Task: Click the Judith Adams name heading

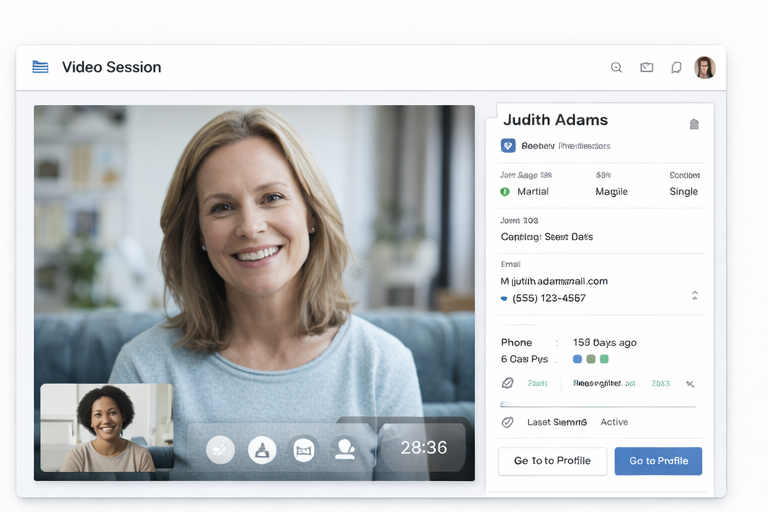Action: (555, 120)
